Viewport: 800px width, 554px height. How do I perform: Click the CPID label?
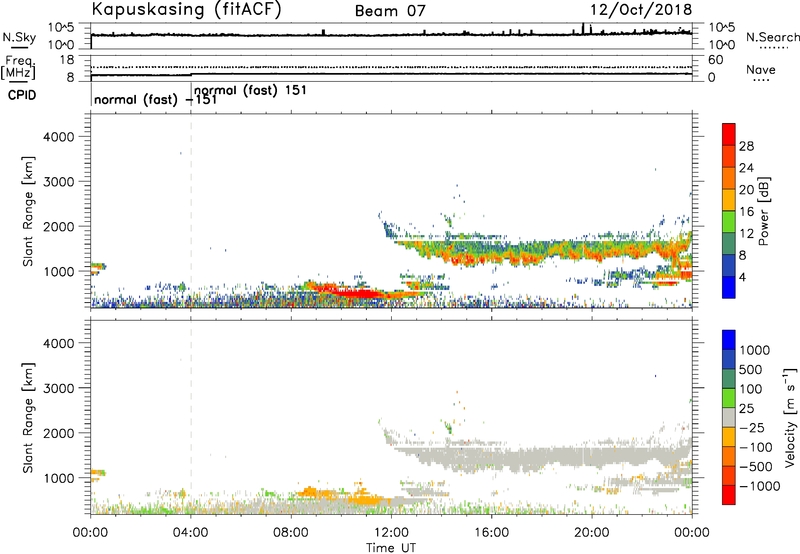[x=22, y=95]
